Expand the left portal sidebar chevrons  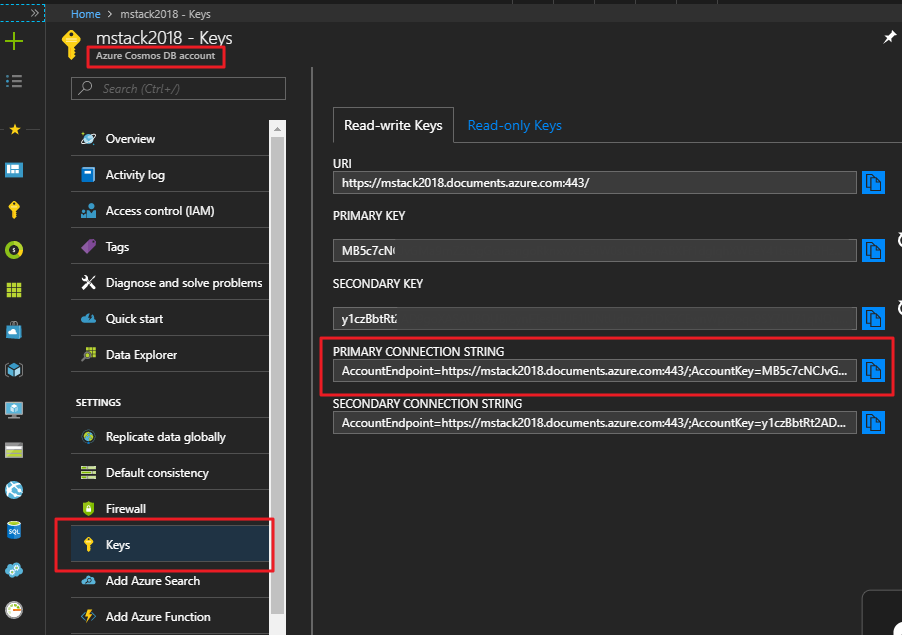pos(35,13)
